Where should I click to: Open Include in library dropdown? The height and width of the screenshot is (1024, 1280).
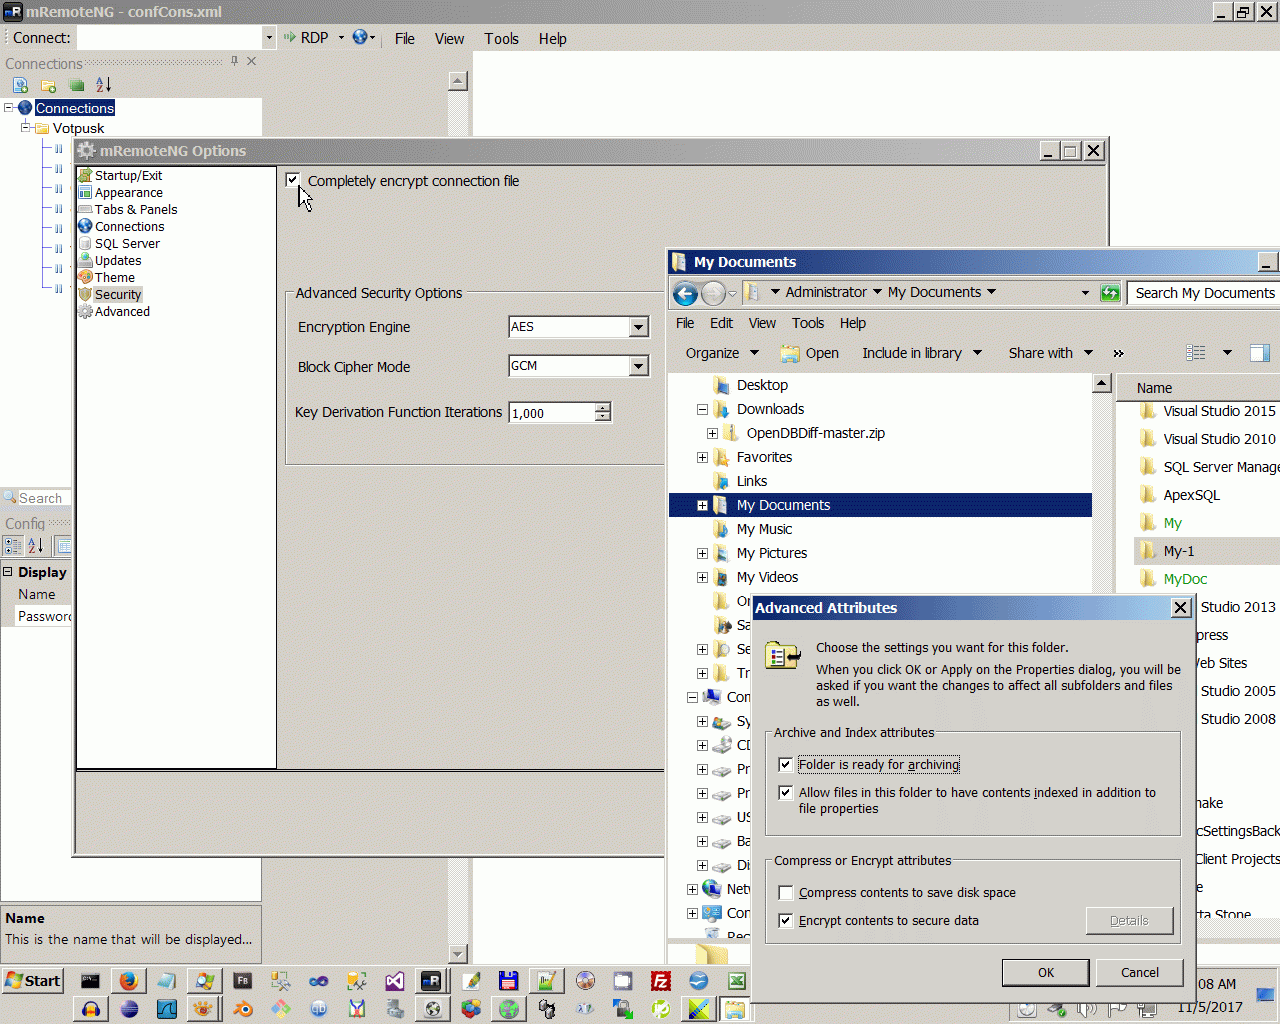coord(922,353)
